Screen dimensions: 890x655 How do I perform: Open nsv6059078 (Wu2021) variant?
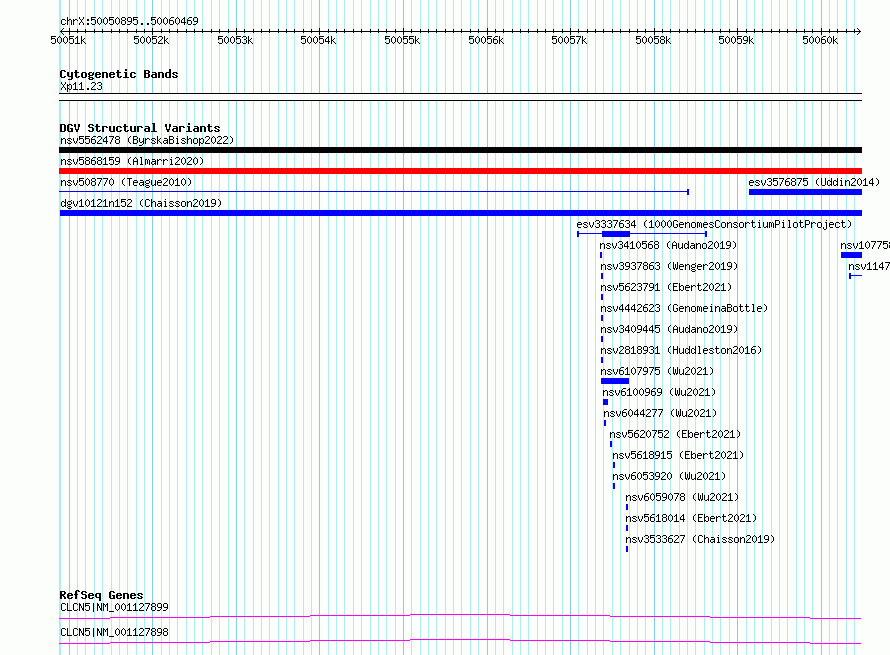tap(682, 497)
